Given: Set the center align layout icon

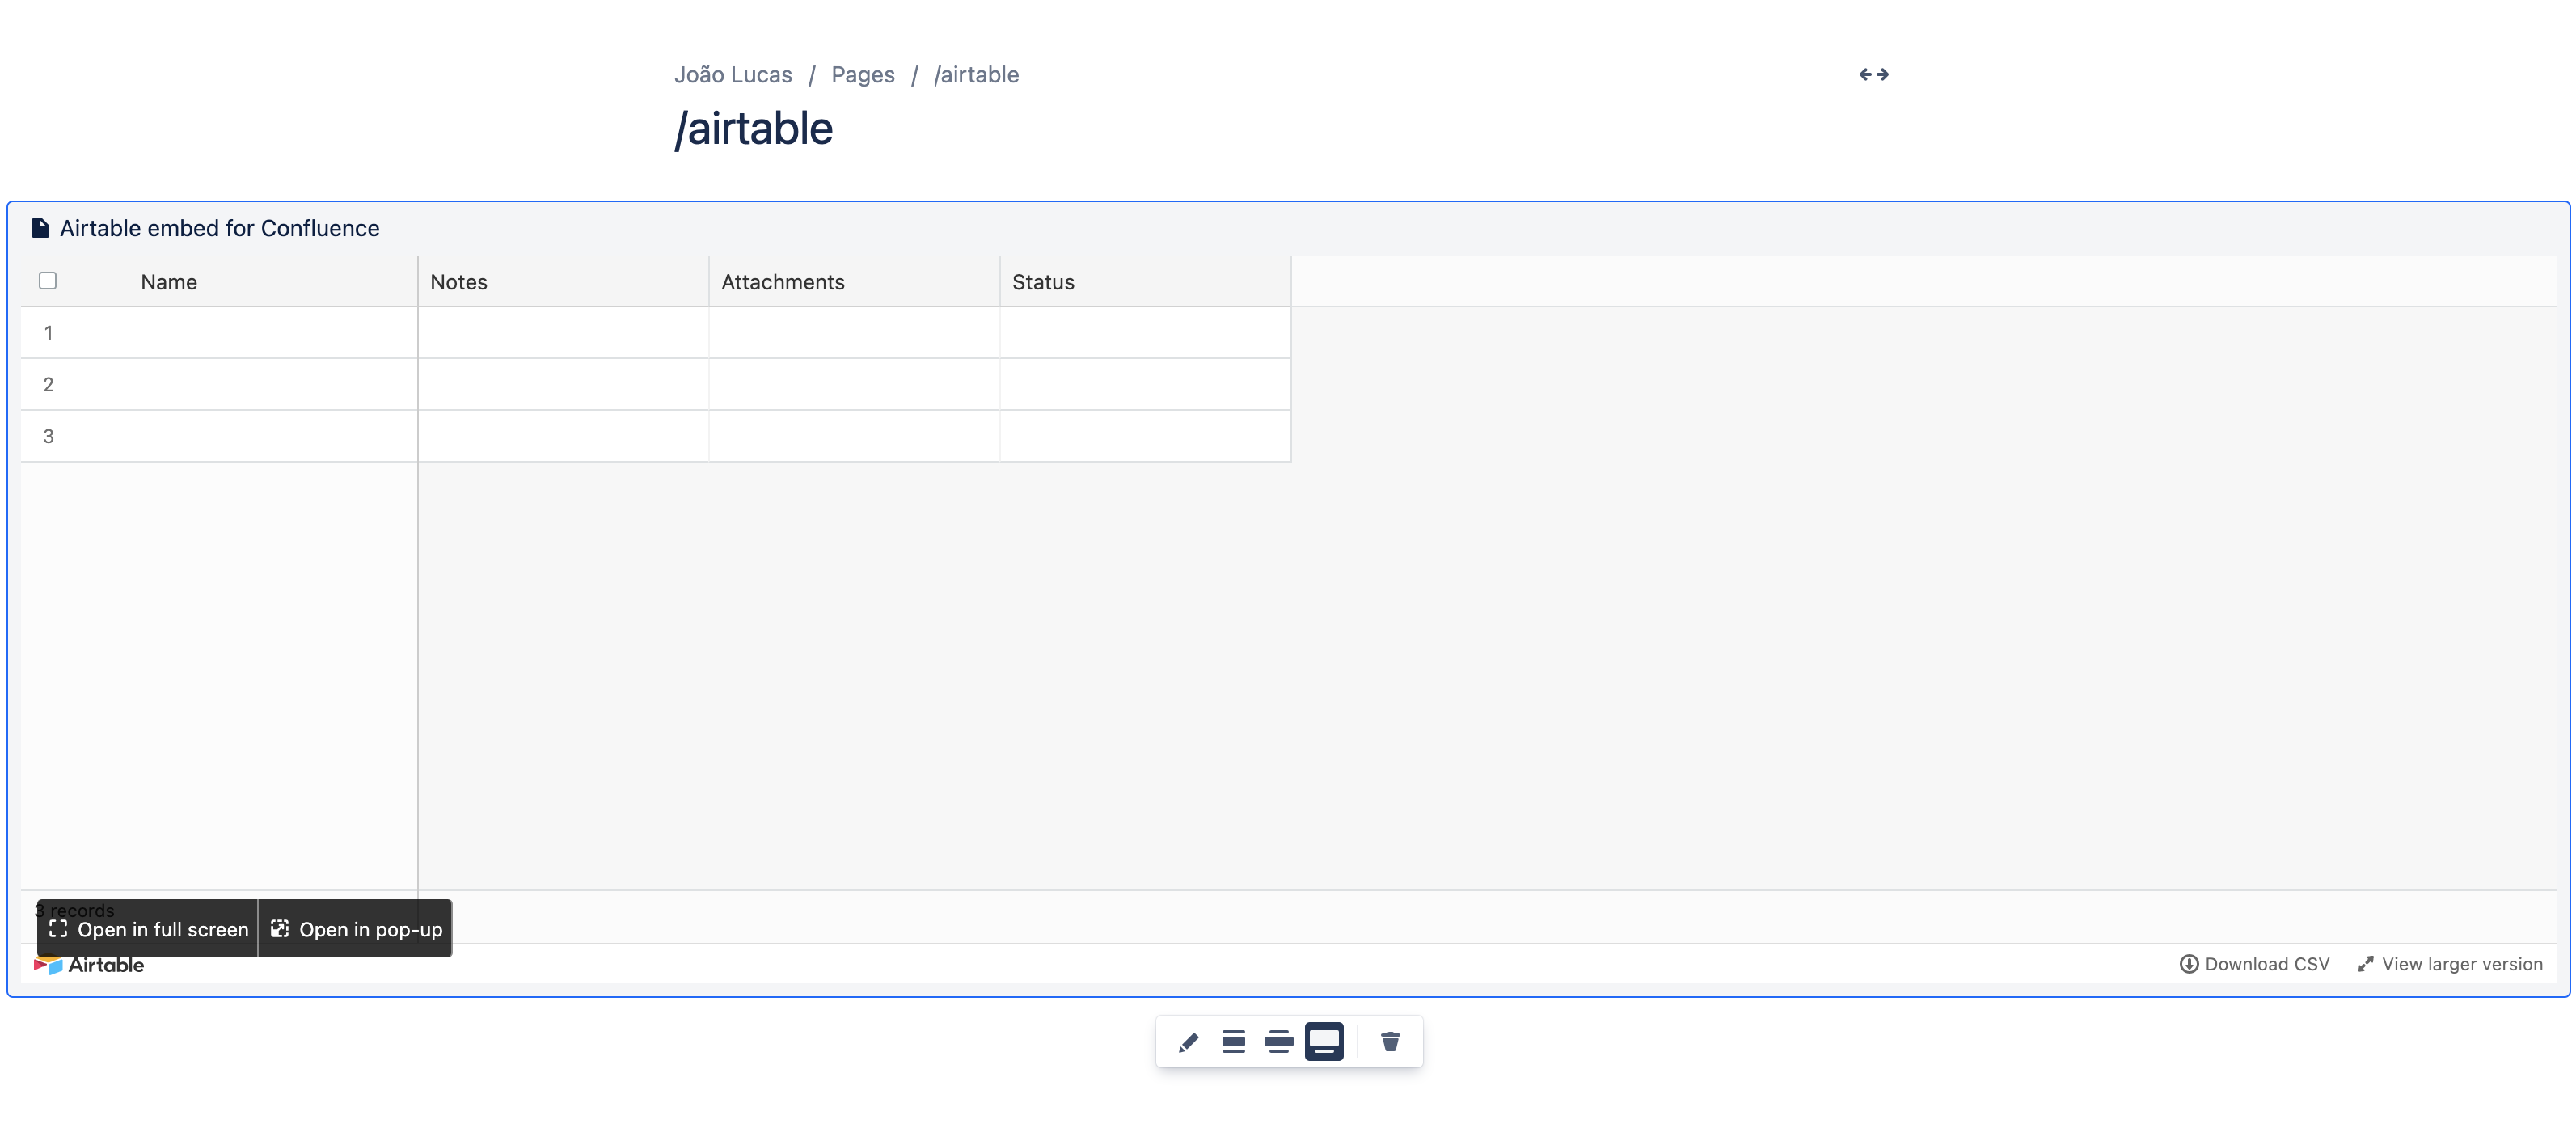Looking at the screenshot, I should 1233,1042.
